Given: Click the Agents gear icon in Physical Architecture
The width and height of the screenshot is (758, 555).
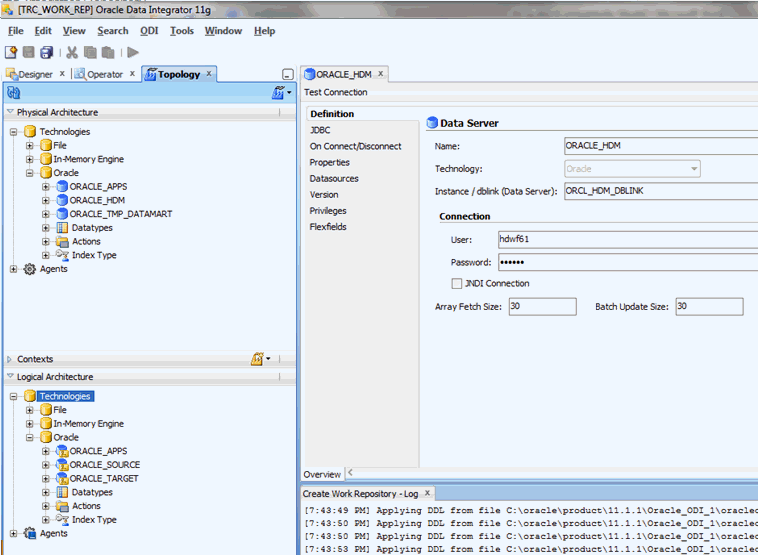Looking at the screenshot, I should pos(30,269).
